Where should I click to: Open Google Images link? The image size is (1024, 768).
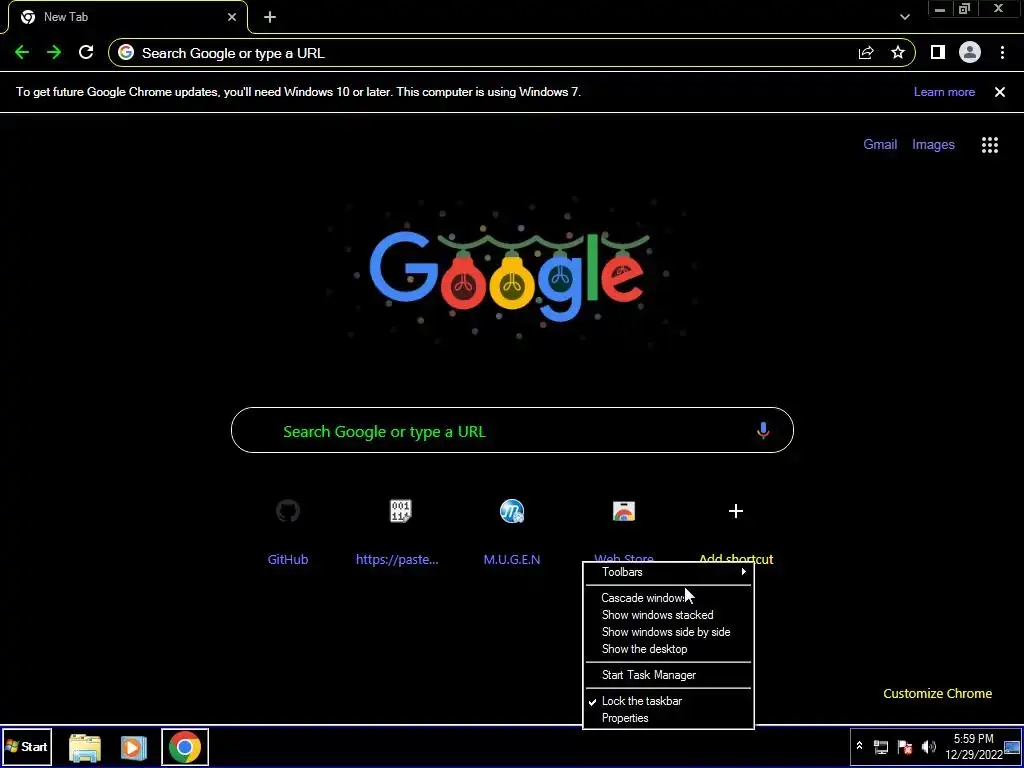point(933,144)
